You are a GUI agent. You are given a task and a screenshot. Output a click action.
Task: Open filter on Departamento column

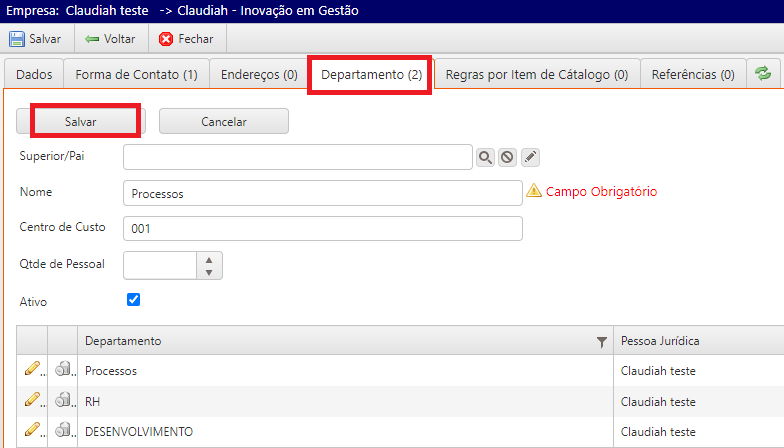tap(601, 342)
